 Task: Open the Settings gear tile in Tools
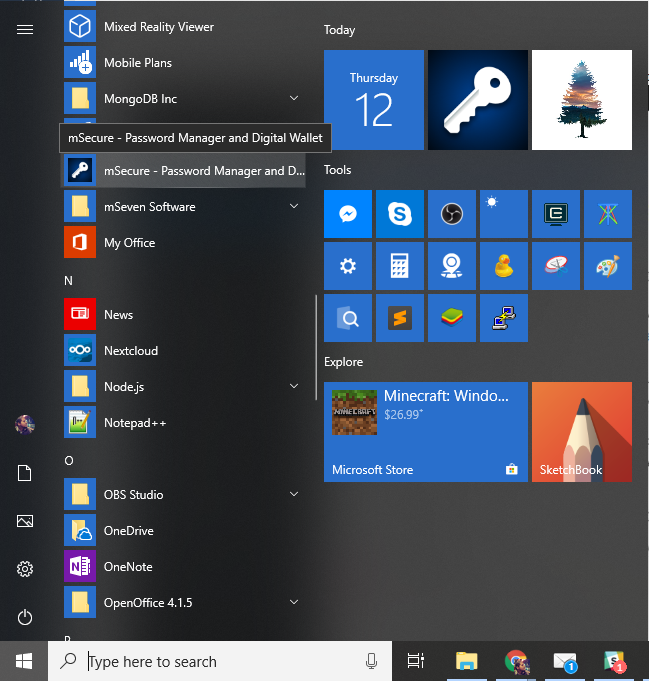pyautogui.click(x=348, y=266)
